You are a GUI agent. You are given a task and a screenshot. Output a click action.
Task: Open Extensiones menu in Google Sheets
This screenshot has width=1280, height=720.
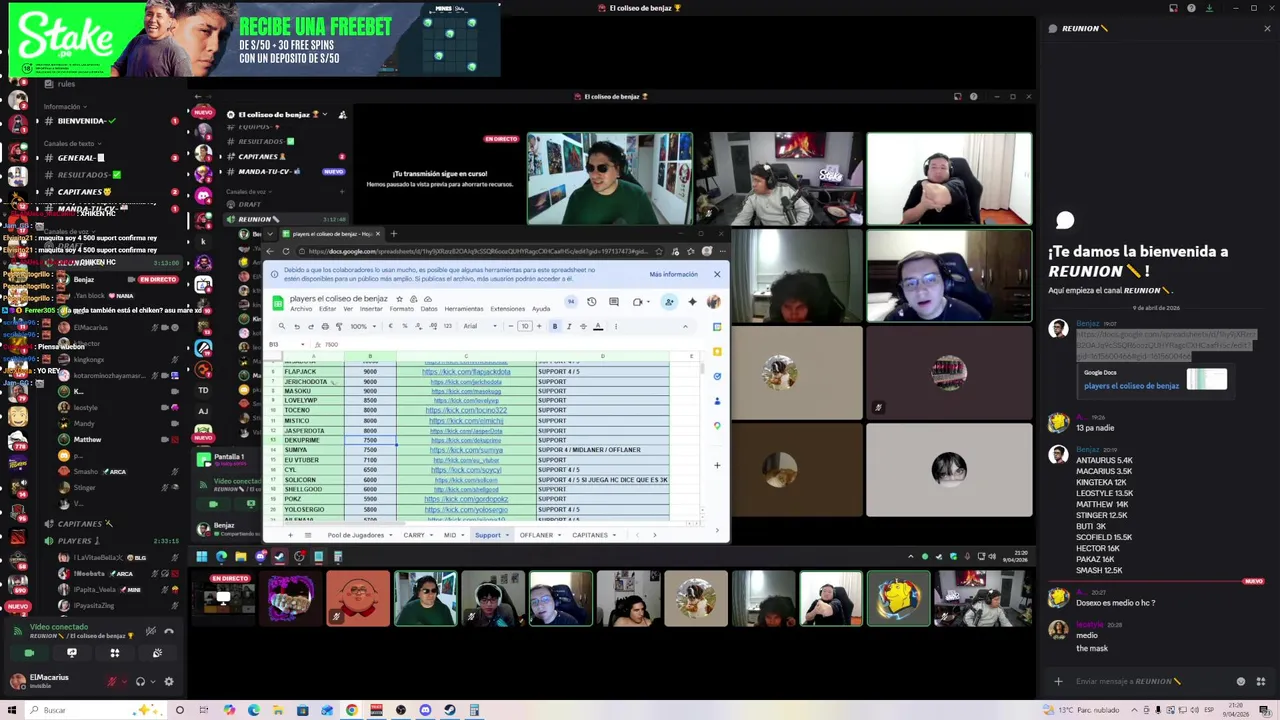pos(508,309)
